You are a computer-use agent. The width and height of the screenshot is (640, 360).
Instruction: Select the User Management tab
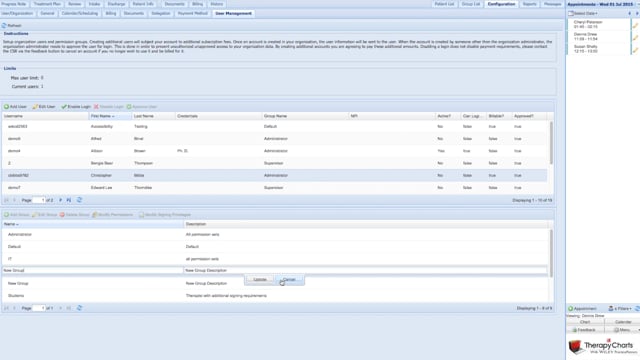click(x=233, y=13)
